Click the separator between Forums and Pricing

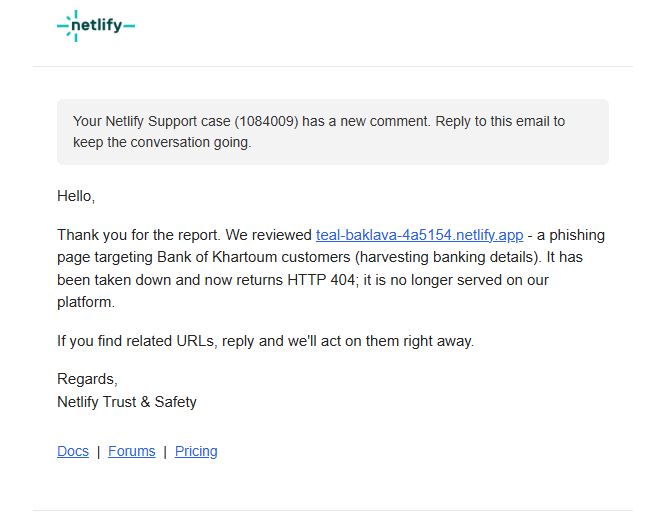point(165,452)
